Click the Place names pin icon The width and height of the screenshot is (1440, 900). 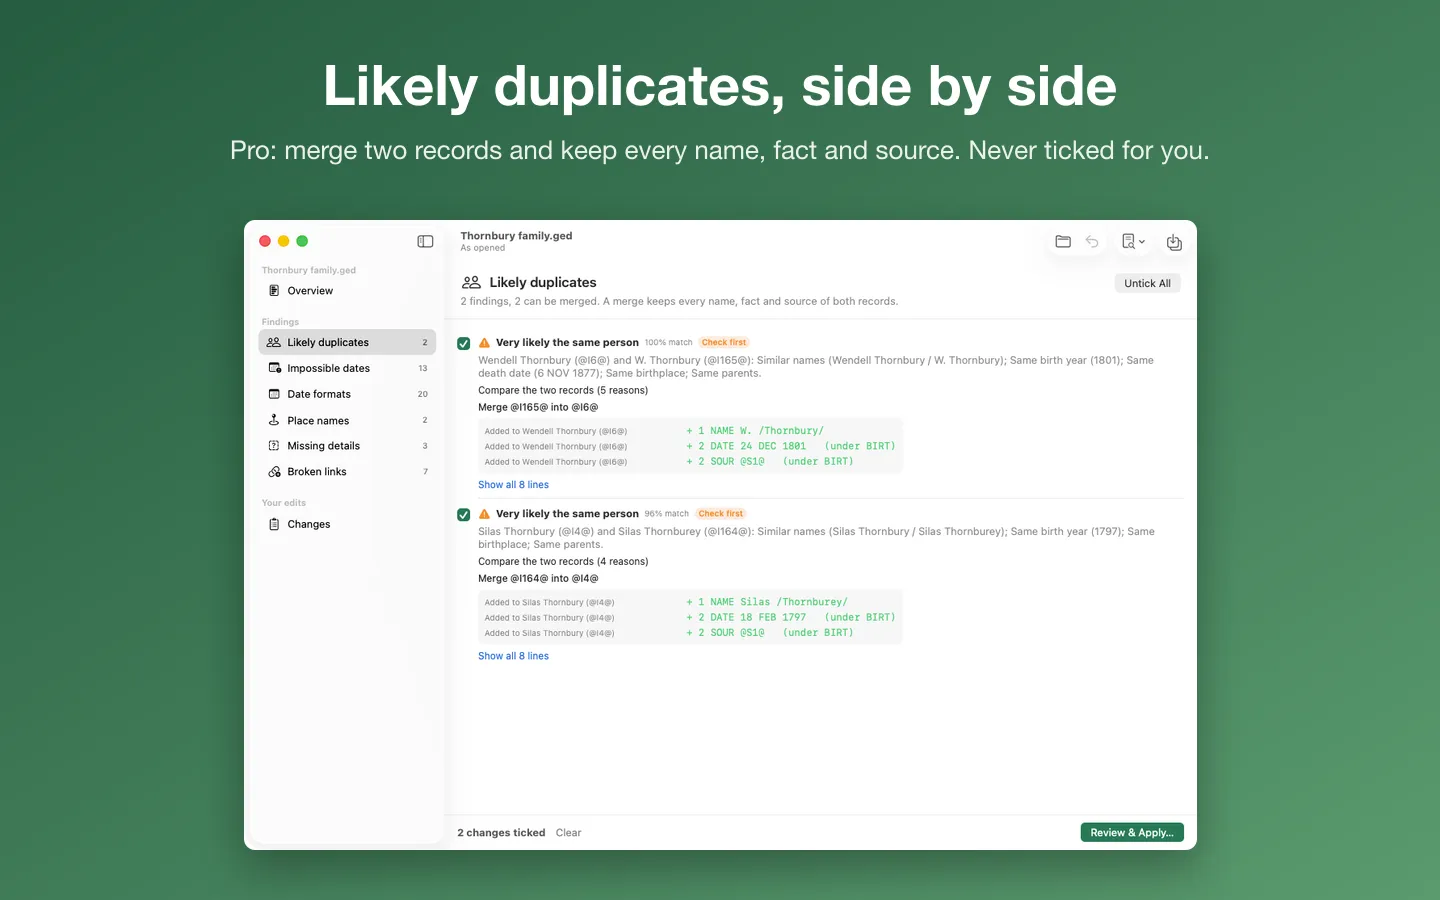274,420
